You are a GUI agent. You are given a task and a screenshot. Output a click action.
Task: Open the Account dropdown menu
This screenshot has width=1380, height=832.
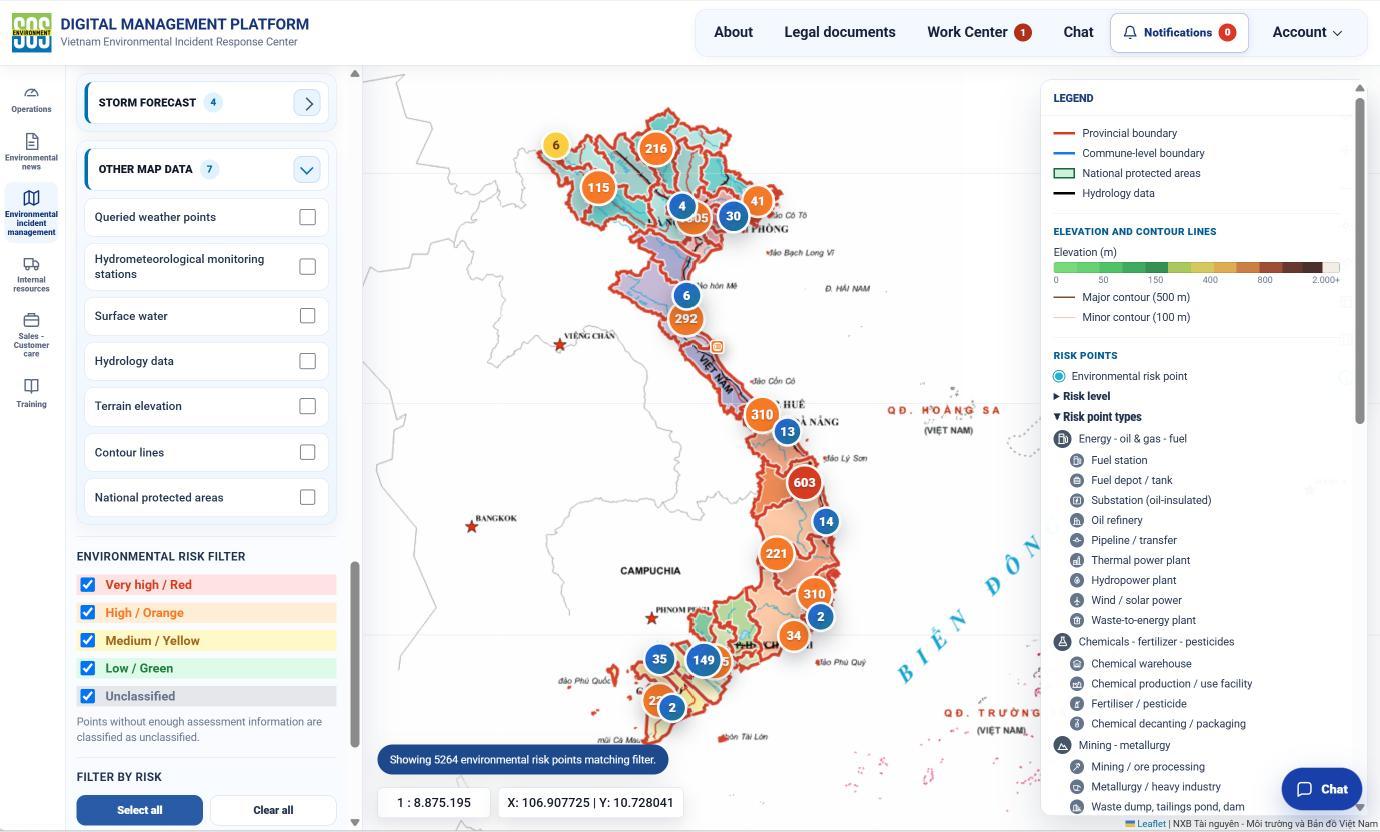click(1307, 32)
